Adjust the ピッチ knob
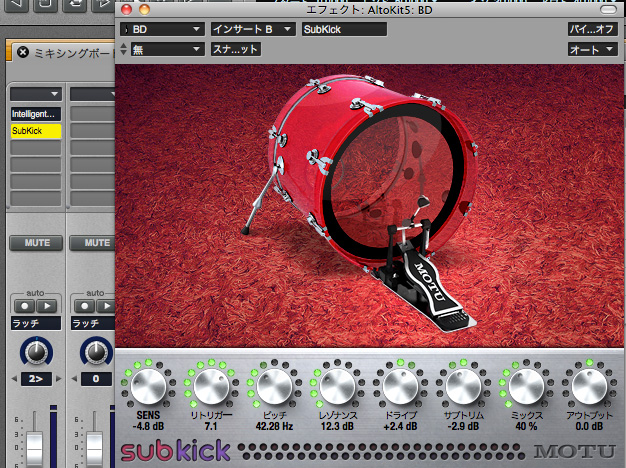The height and width of the screenshot is (468, 626). click(x=274, y=386)
